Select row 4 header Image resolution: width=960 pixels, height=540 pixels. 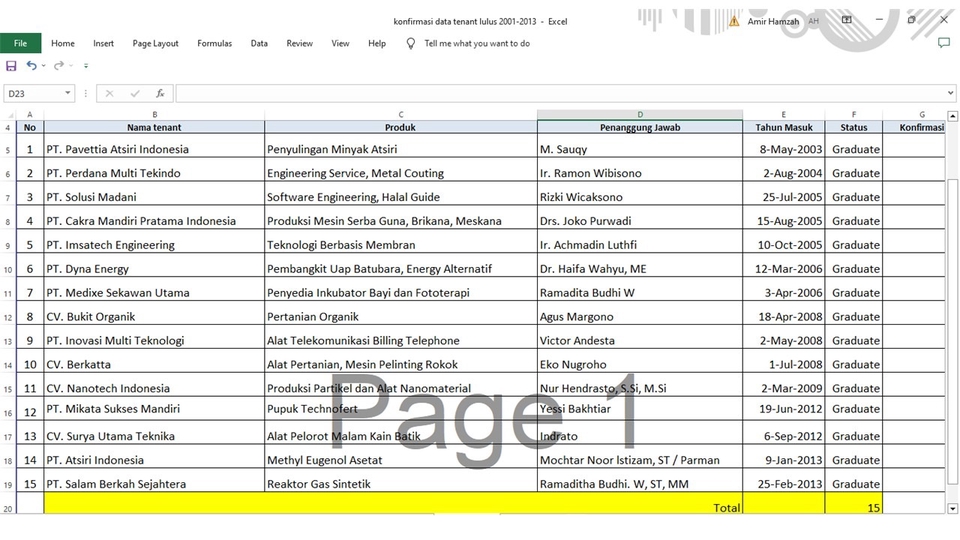point(8,127)
